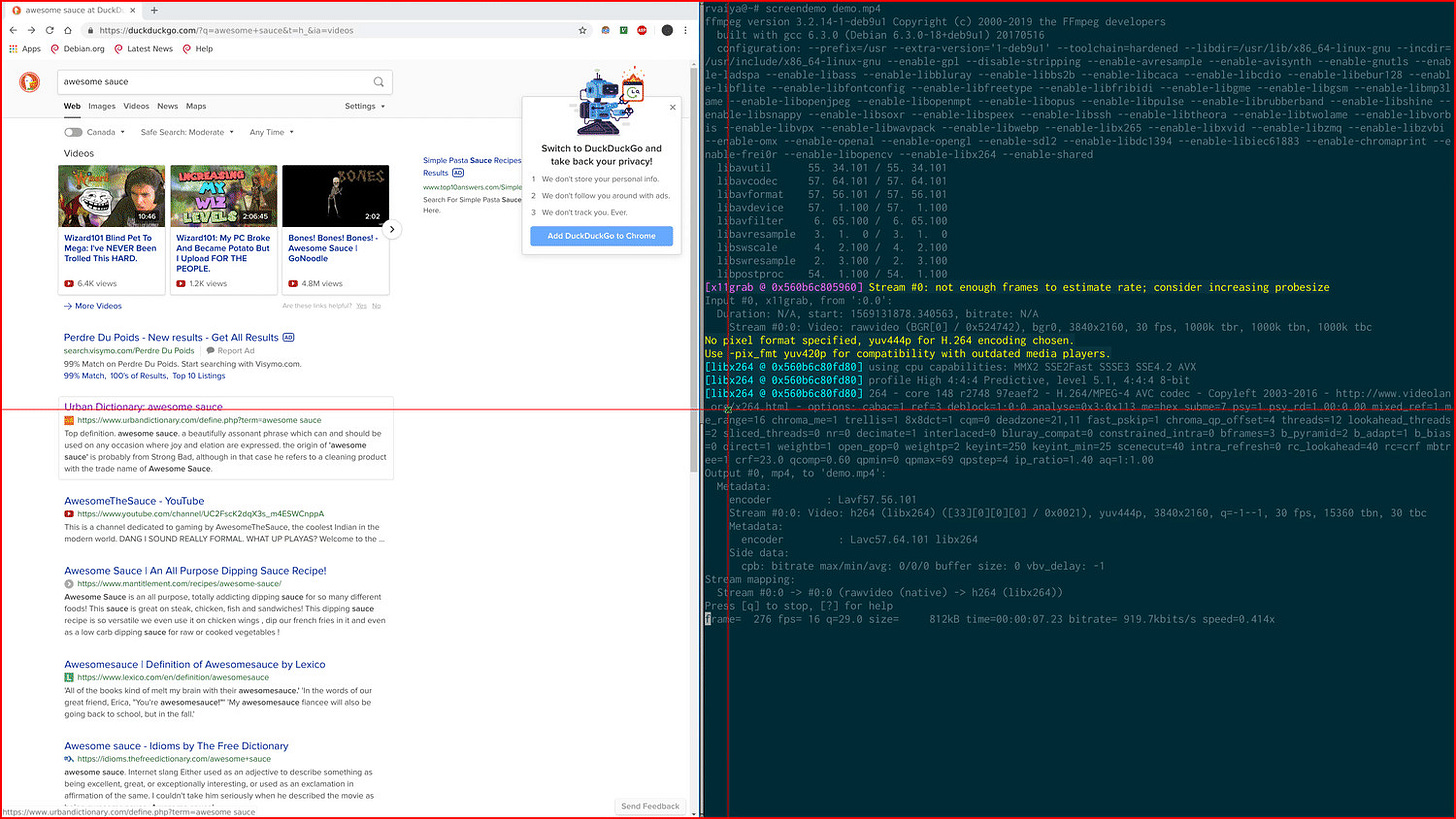Click the browser address bar URL
Screen dimensions: 1456x819
227,30
